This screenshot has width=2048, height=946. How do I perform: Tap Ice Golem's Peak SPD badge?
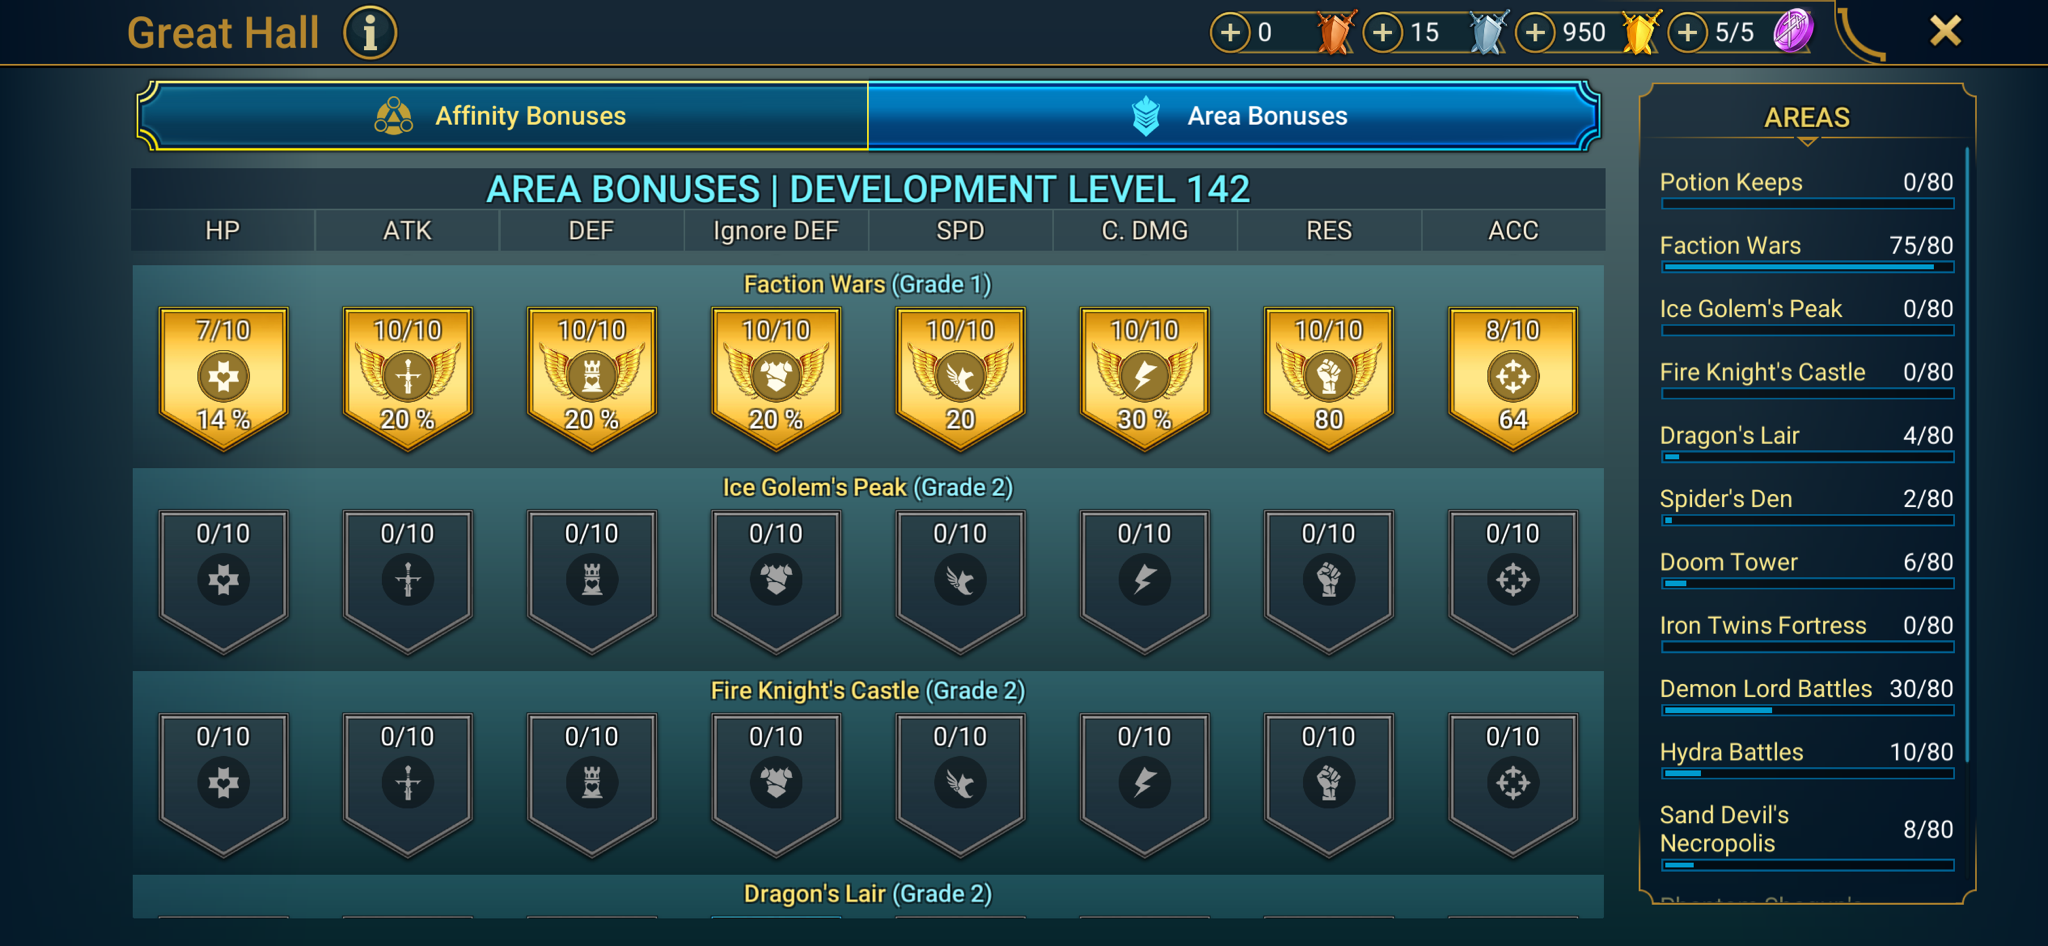[x=960, y=581]
